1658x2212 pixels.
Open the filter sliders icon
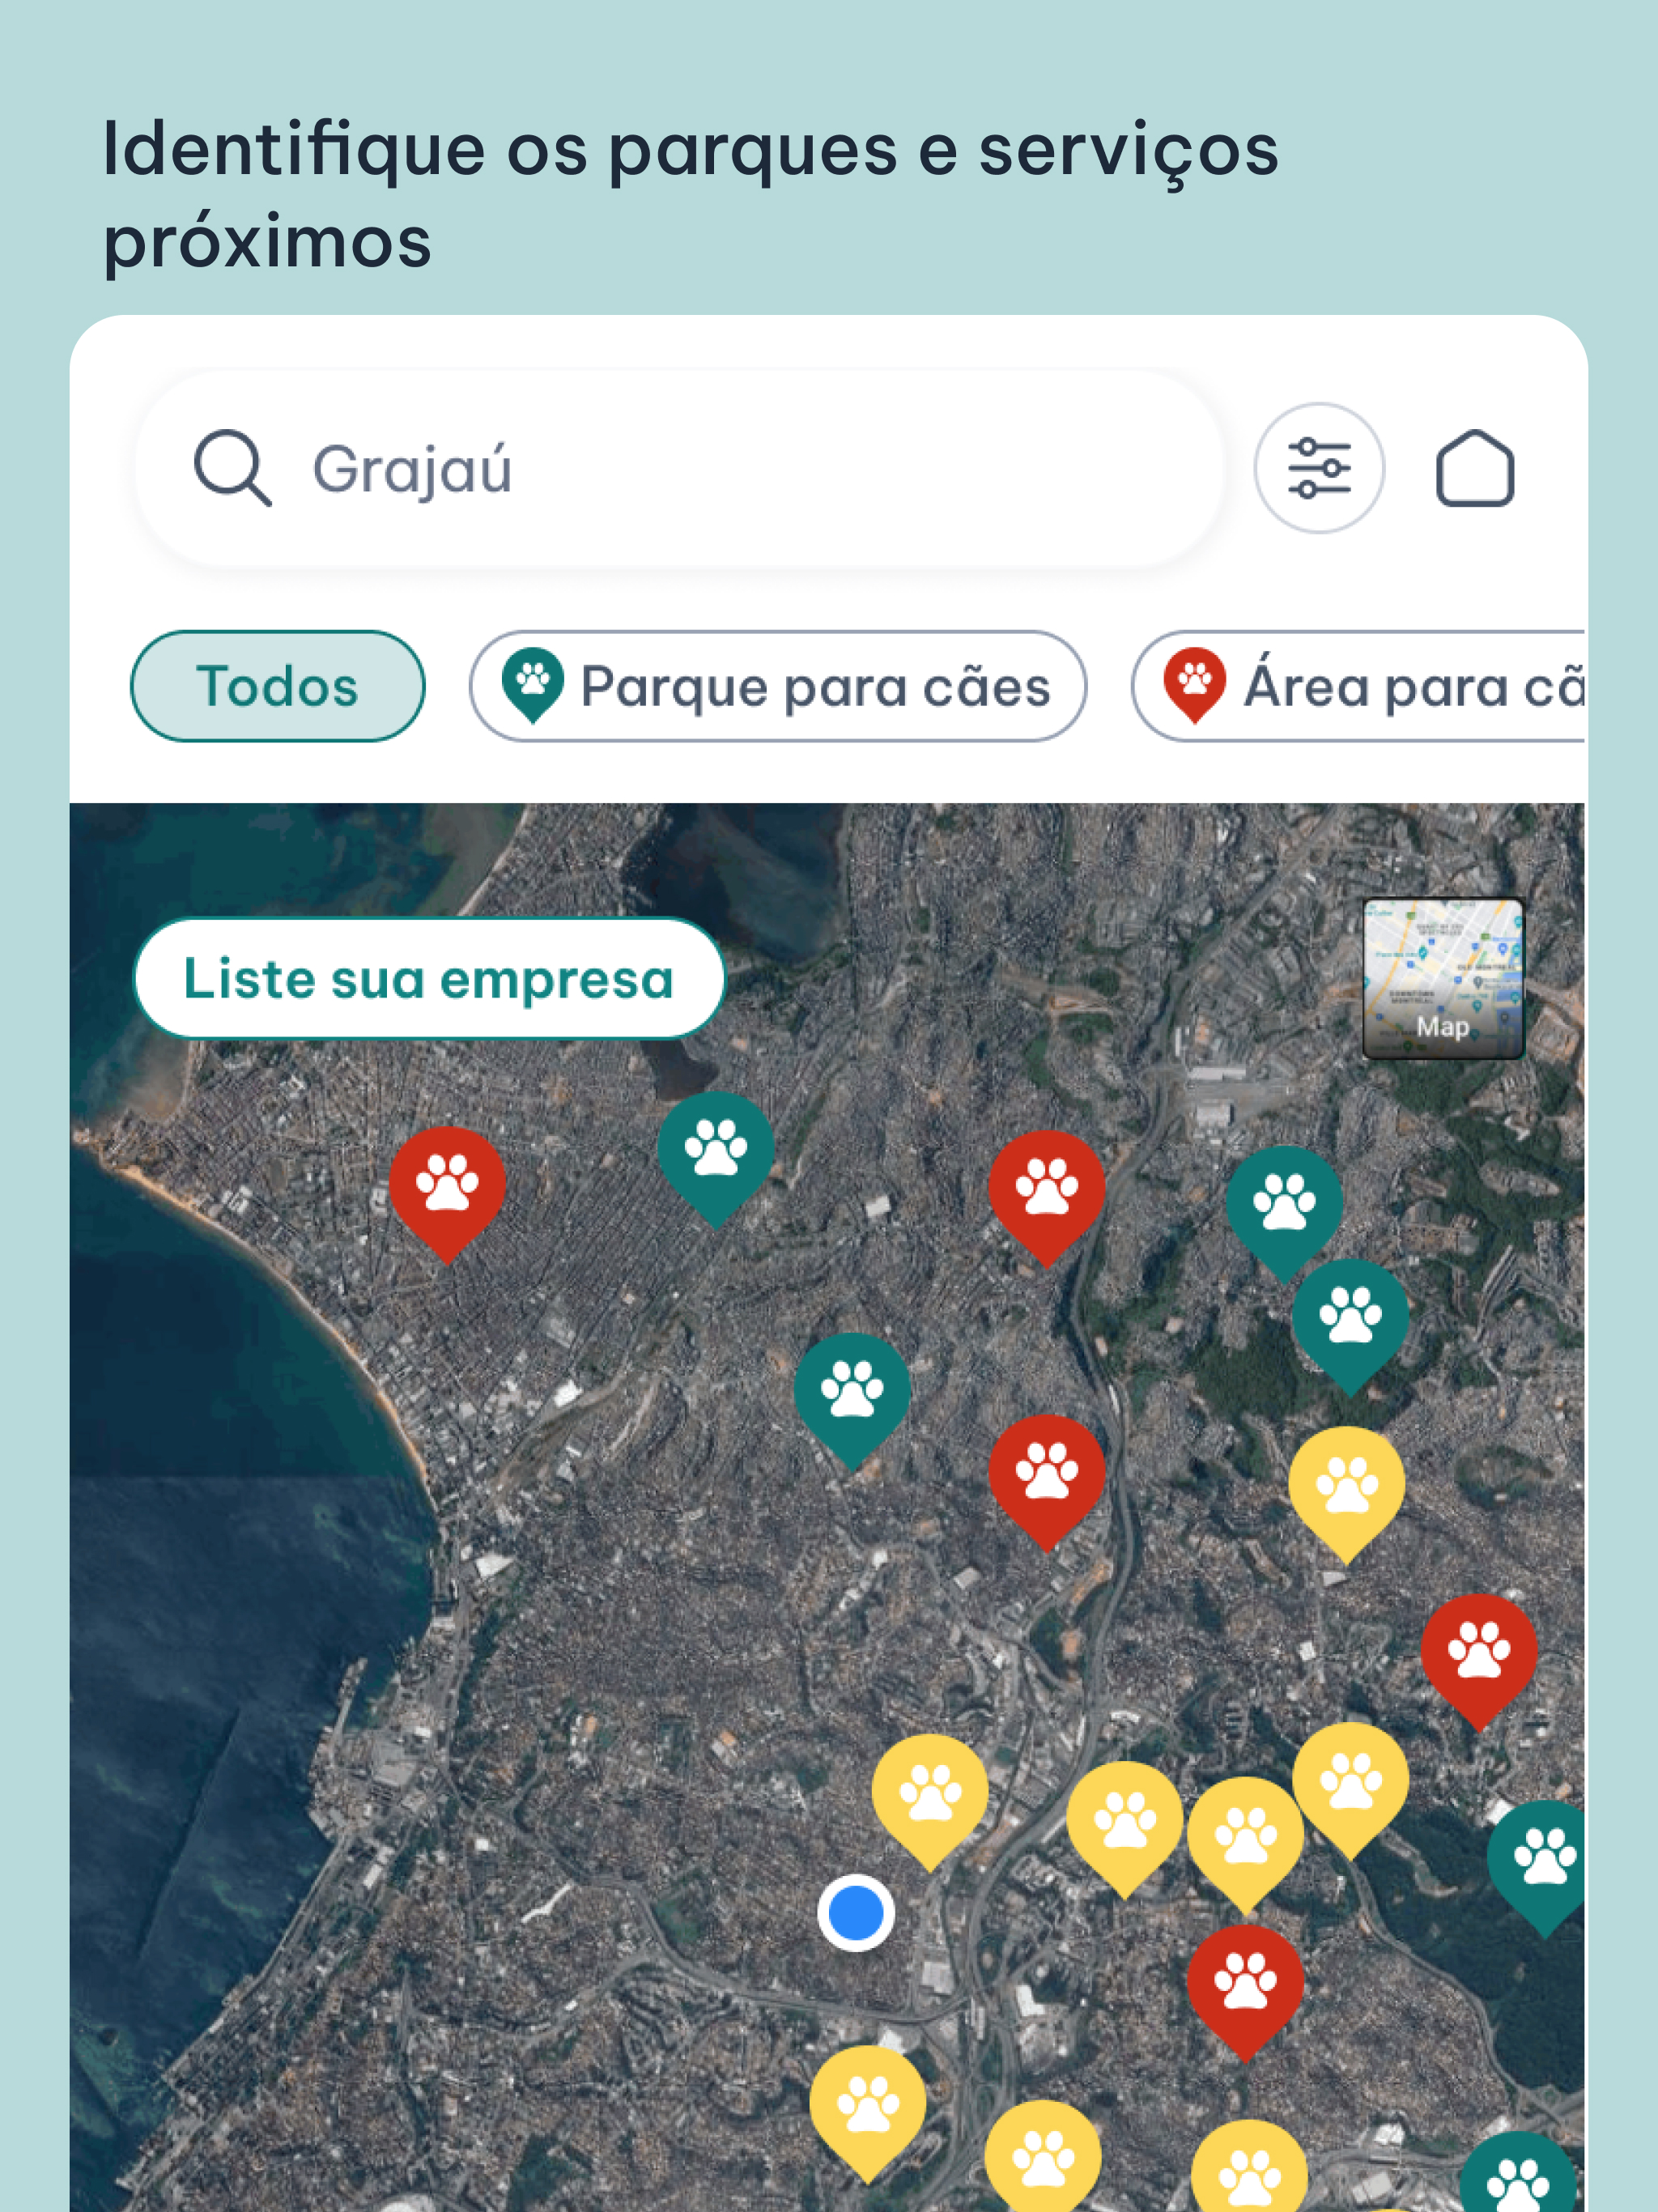[x=1319, y=468]
